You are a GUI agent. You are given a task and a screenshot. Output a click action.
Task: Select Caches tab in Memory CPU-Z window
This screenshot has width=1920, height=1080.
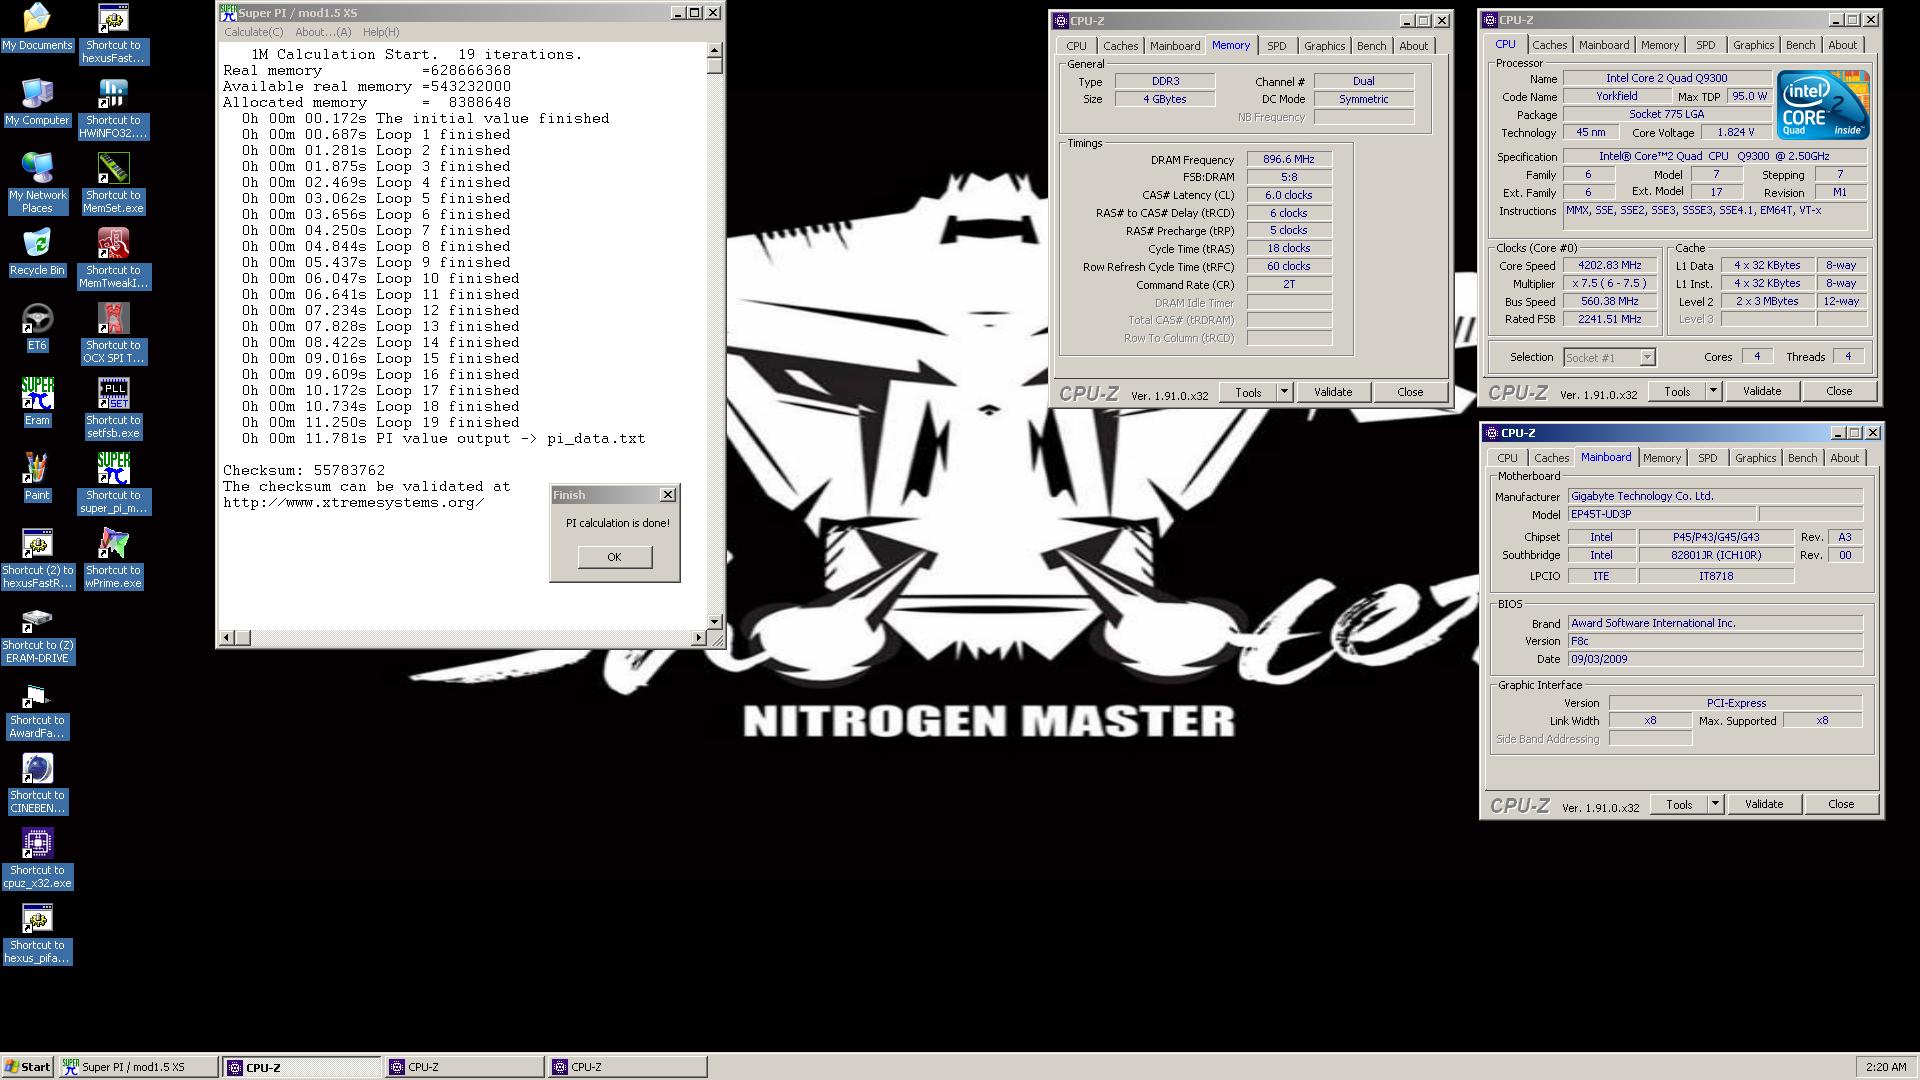1120,46
